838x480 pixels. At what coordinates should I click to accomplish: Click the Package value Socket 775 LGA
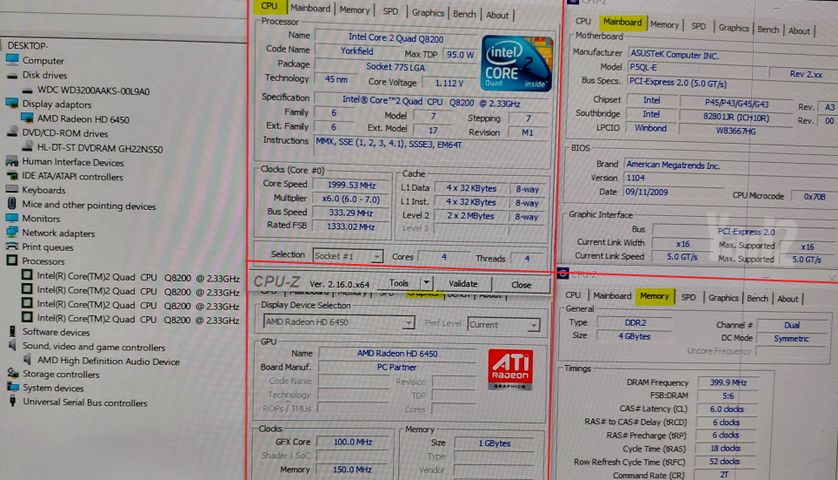click(x=395, y=67)
